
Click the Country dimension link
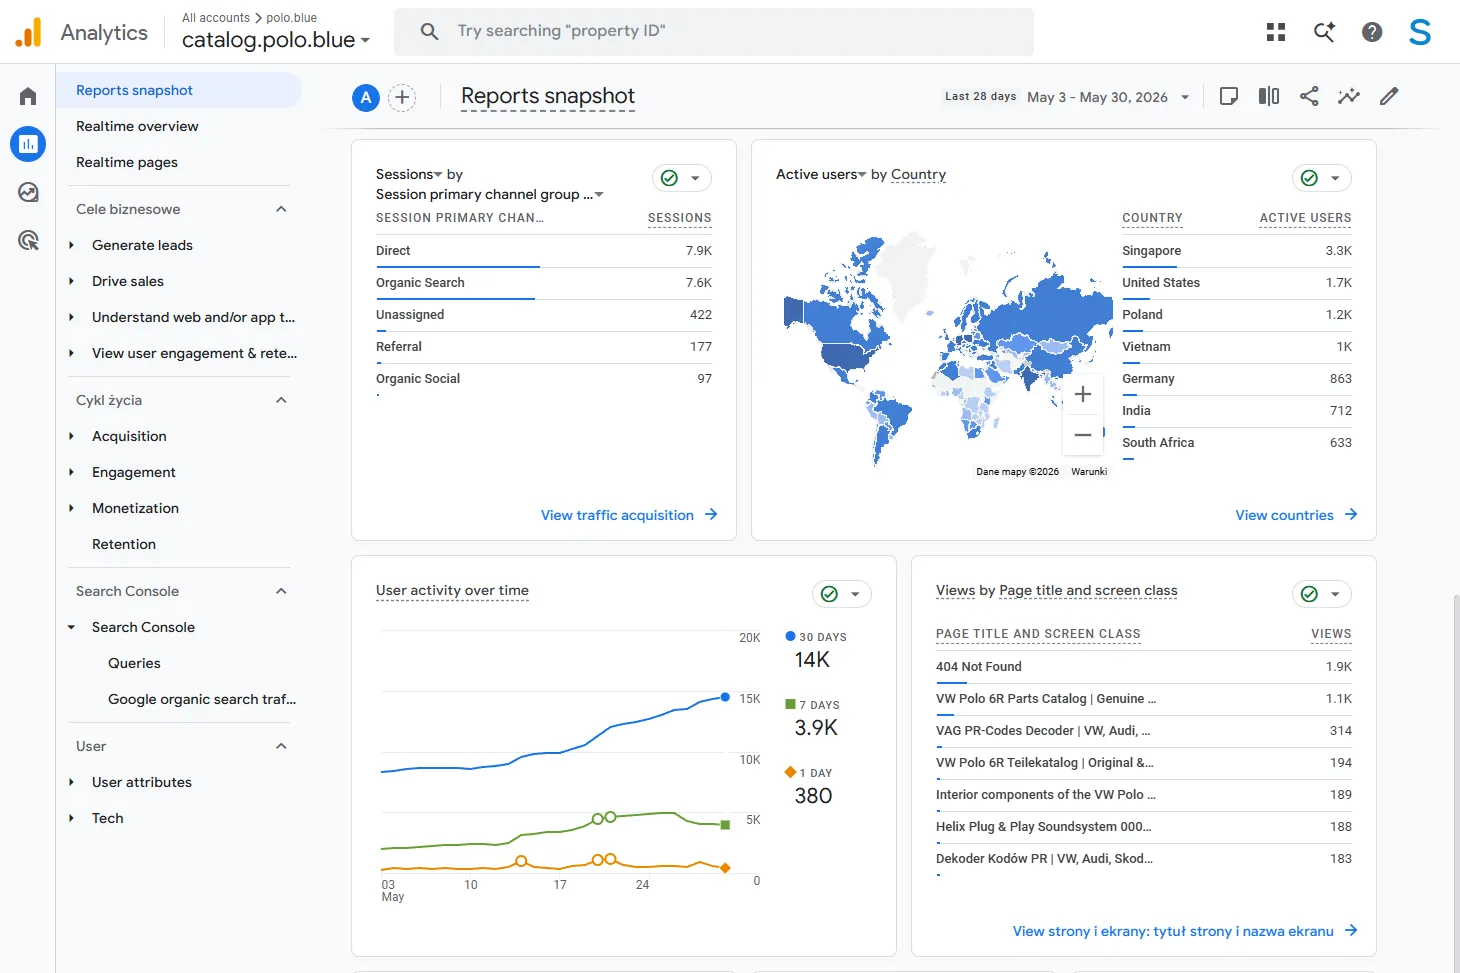918,174
